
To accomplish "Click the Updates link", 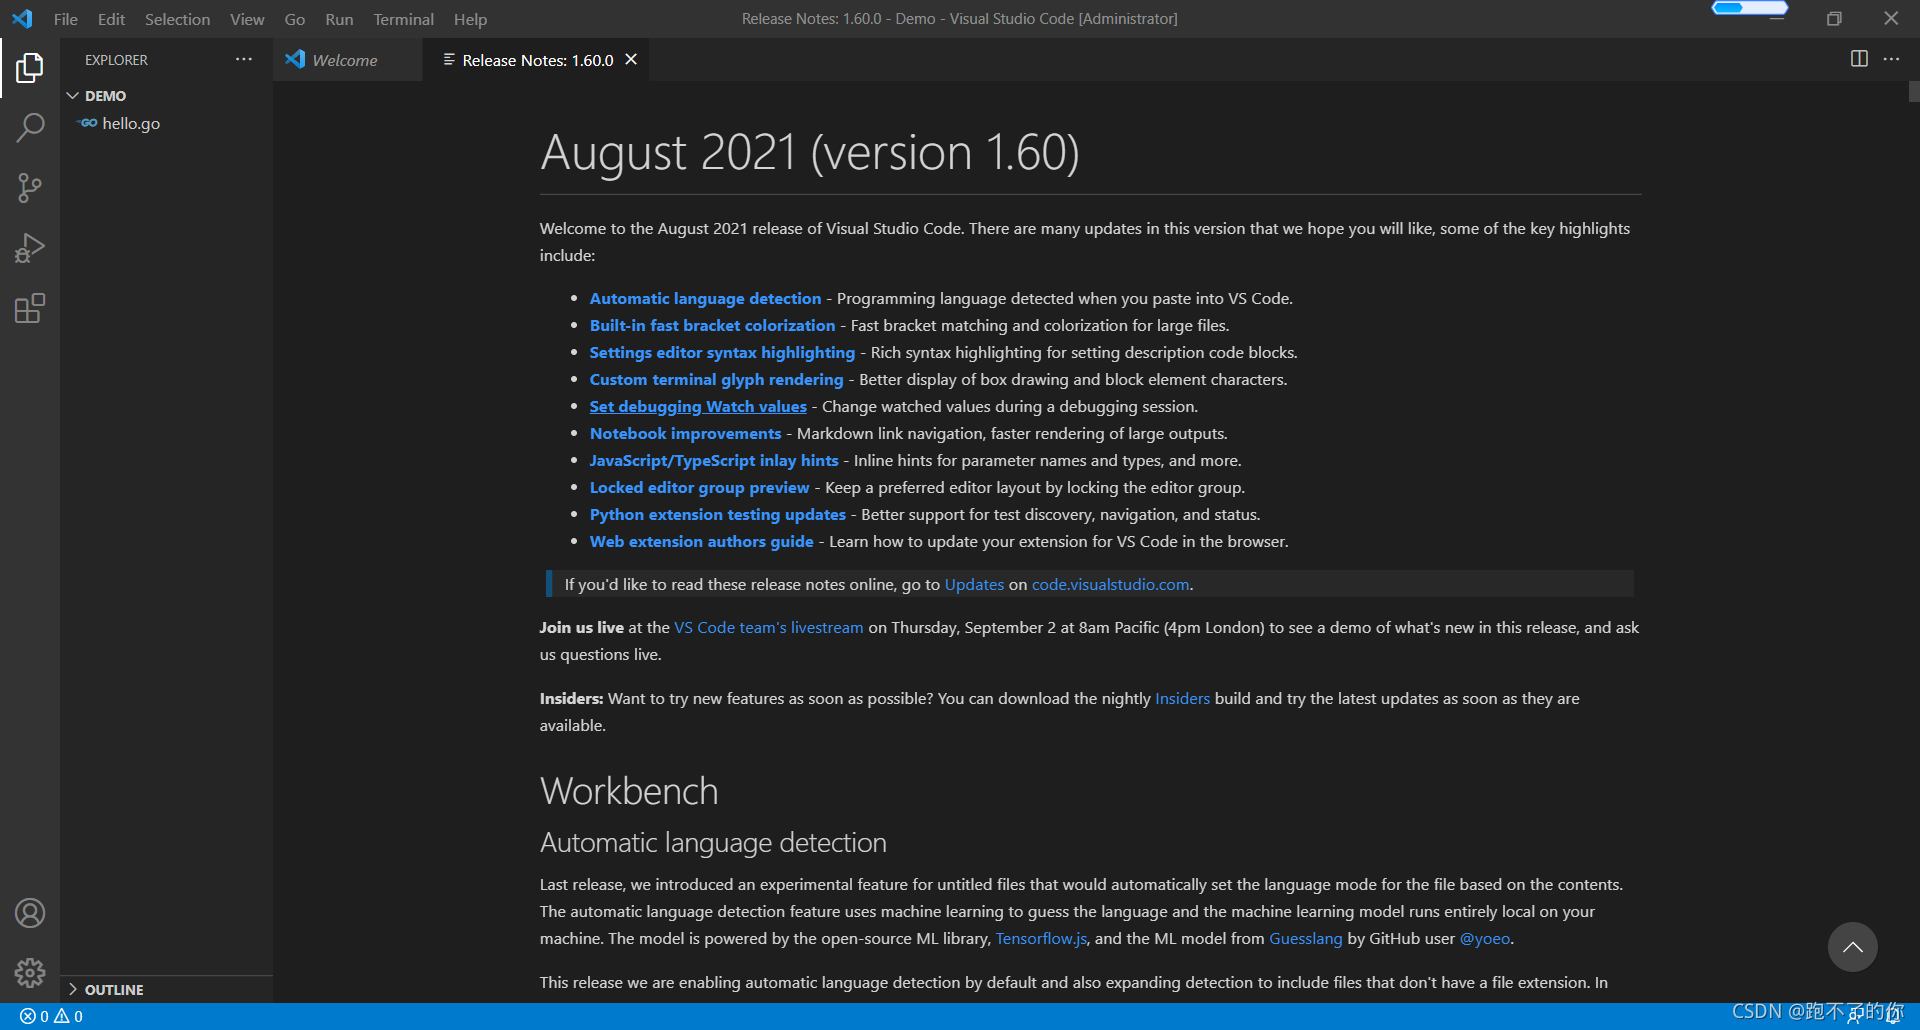I will click(x=974, y=584).
